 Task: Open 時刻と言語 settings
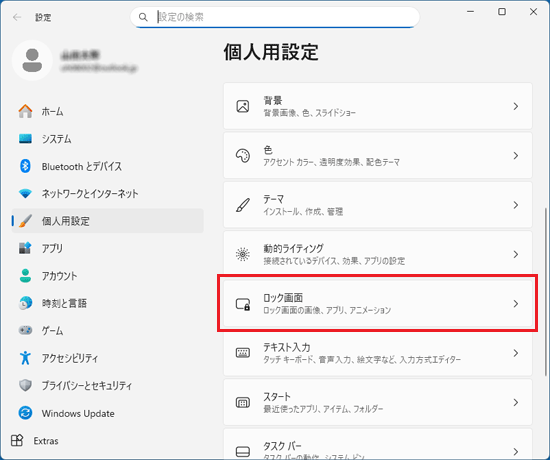(107, 303)
